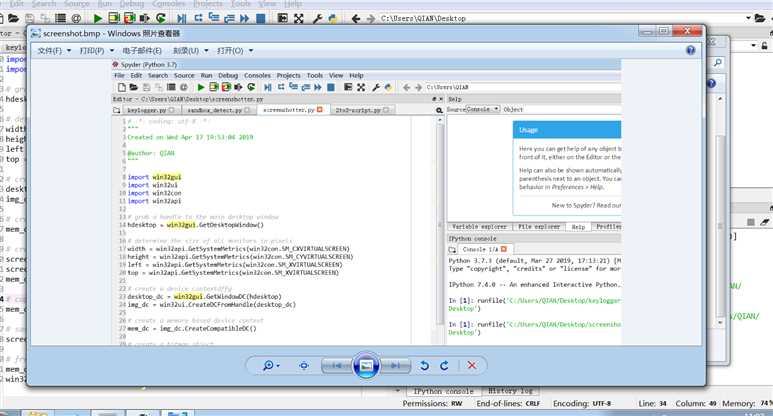Image resolution: width=773 pixels, height=416 pixels.
Task: Click the Step return debug icon
Action: [x=229, y=18]
